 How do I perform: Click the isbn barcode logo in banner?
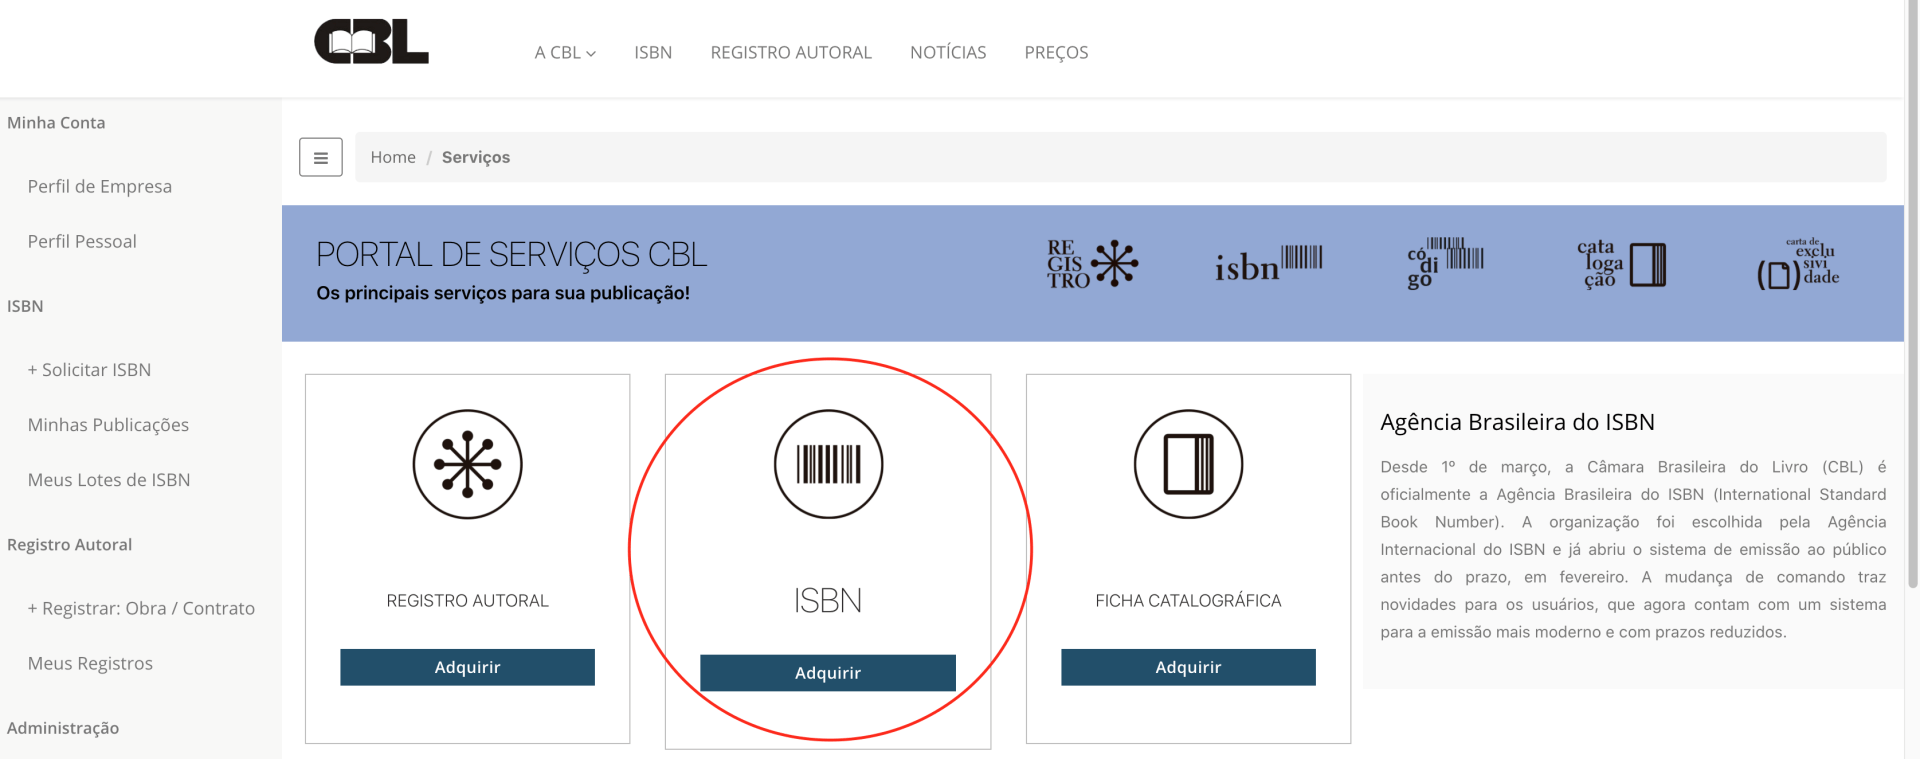coord(1268,263)
